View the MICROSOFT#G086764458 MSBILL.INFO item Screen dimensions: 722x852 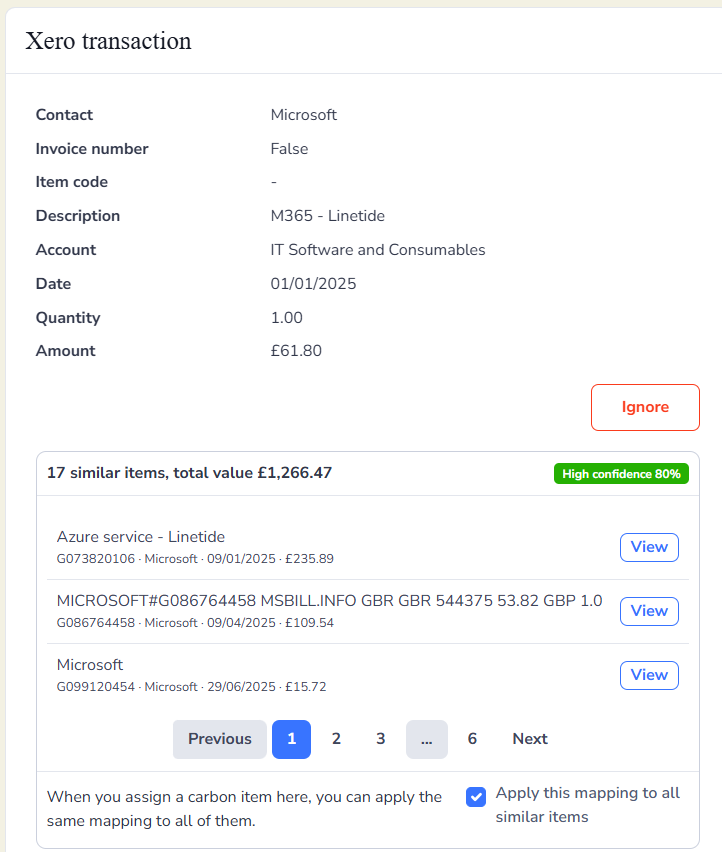click(x=649, y=611)
